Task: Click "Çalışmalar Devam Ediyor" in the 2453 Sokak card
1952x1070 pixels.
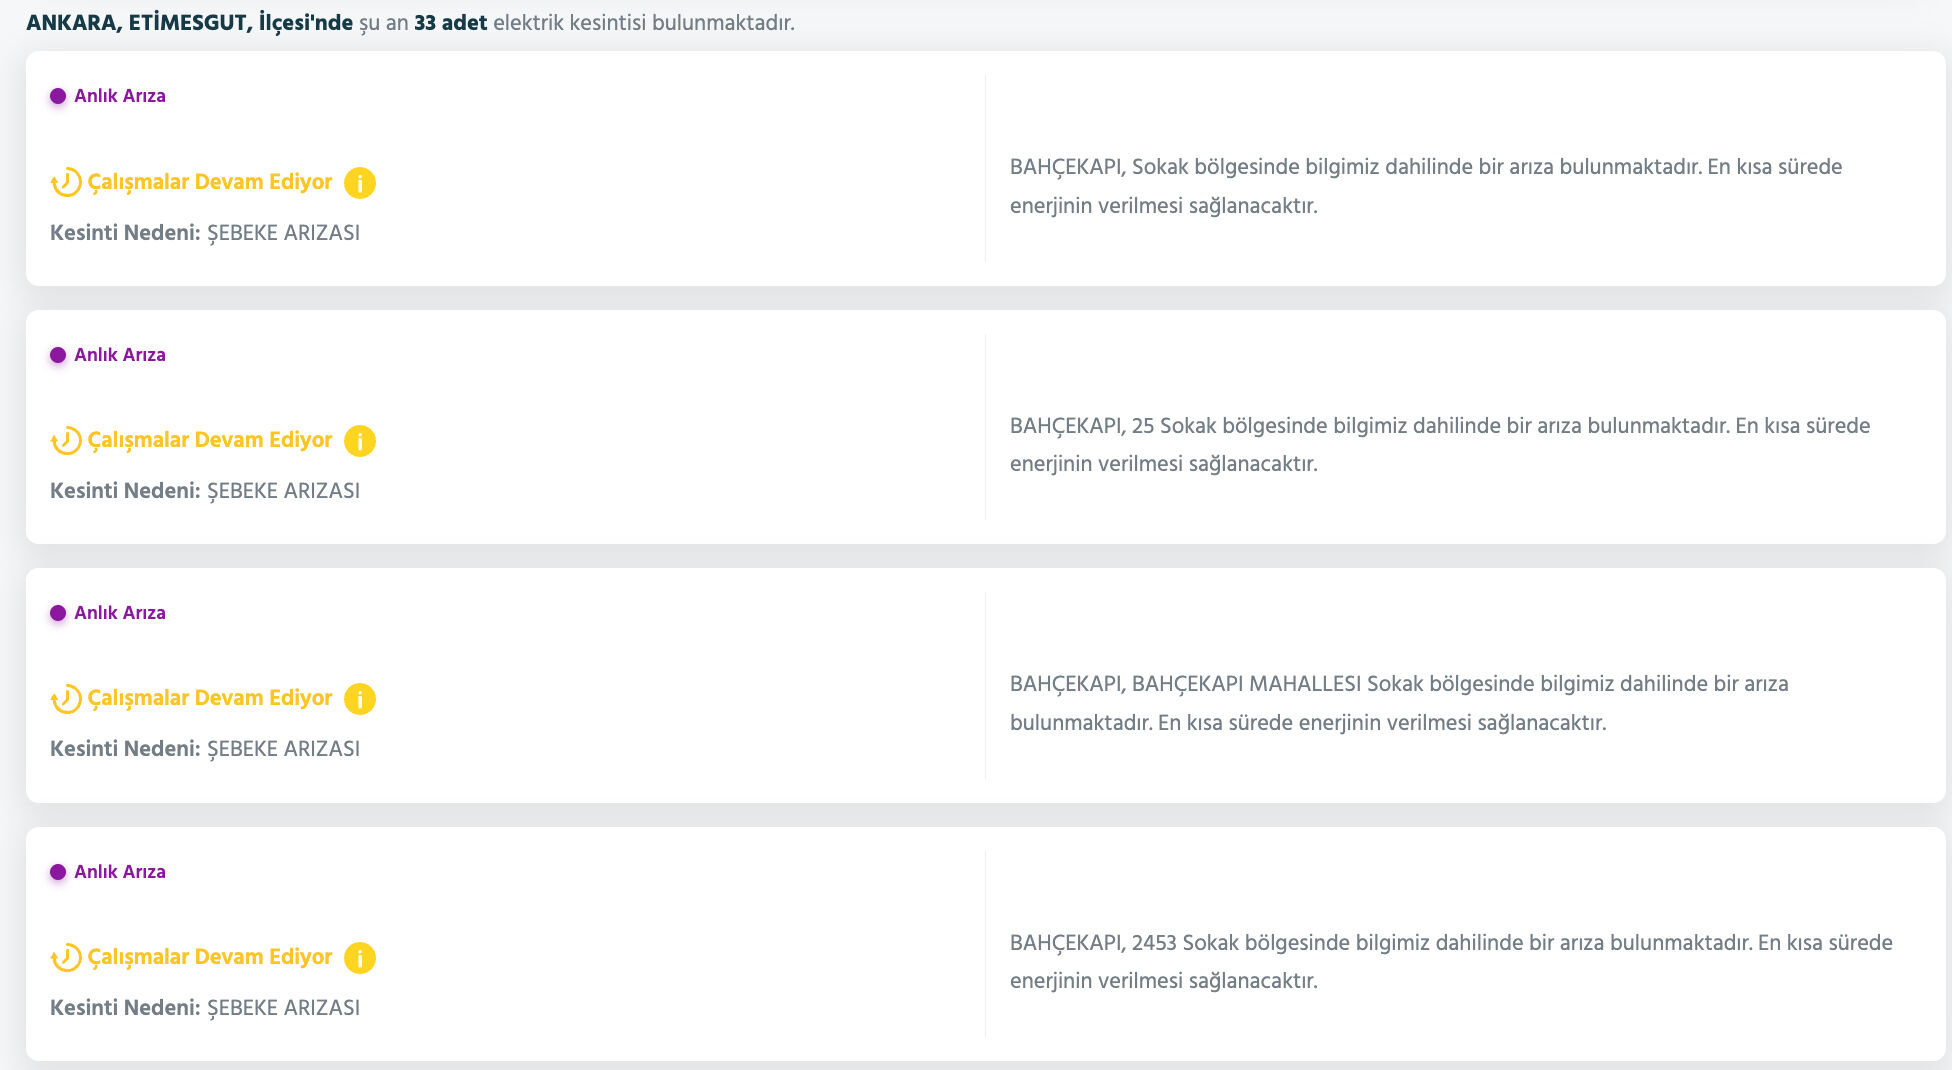Action: pyautogui.click(x=210, y=957)
